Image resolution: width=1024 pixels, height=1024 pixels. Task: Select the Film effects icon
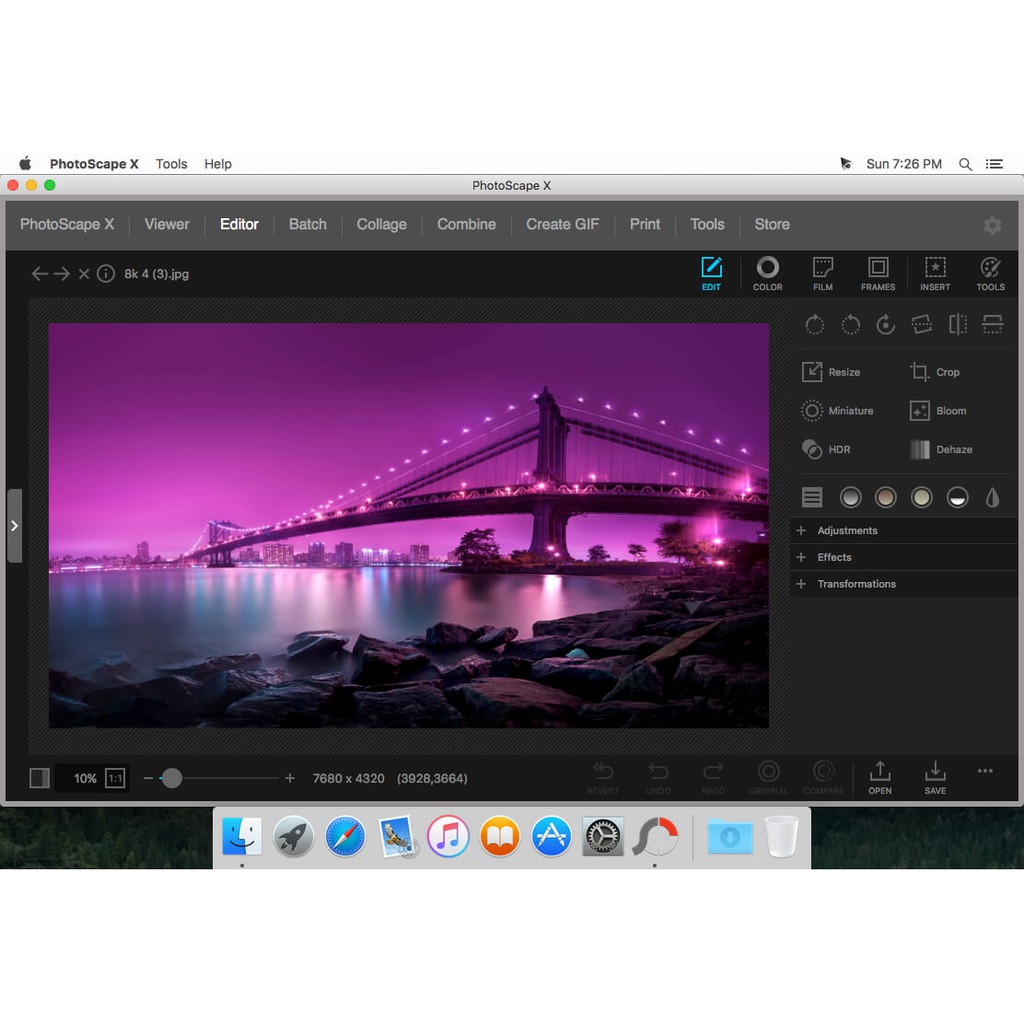pos(823,271)
